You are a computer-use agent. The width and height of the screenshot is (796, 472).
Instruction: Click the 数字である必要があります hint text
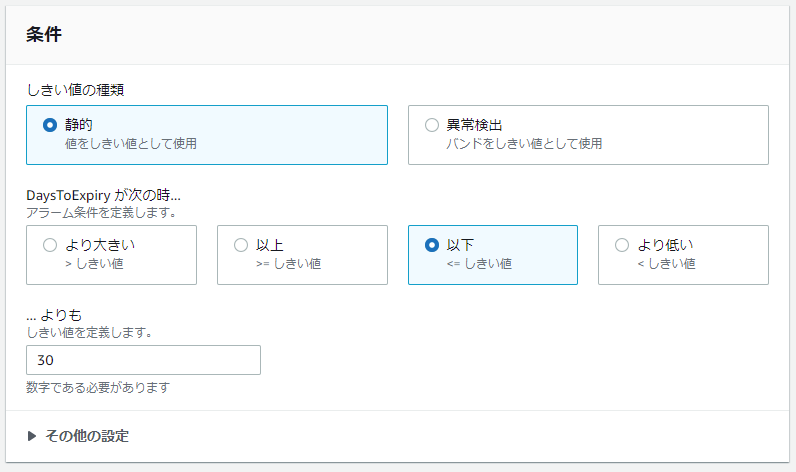tap(98, 388)
